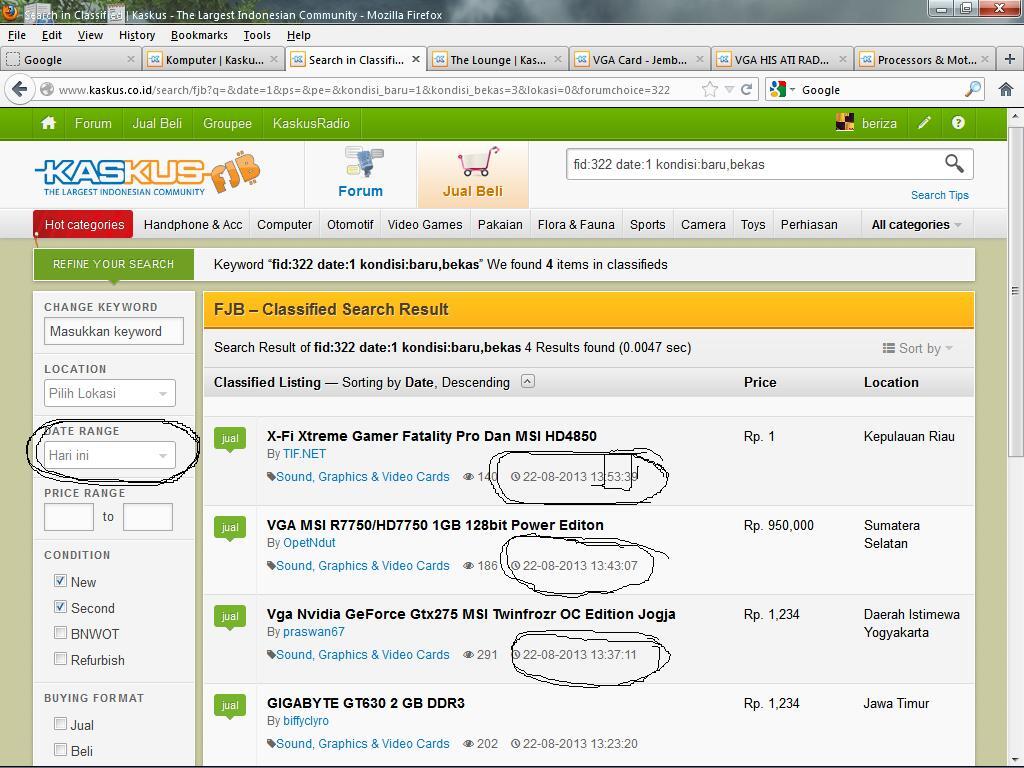Viewport: 1024px width, 768px height.
Task: Open help via the question mark icon
Action: coord(958,123)
